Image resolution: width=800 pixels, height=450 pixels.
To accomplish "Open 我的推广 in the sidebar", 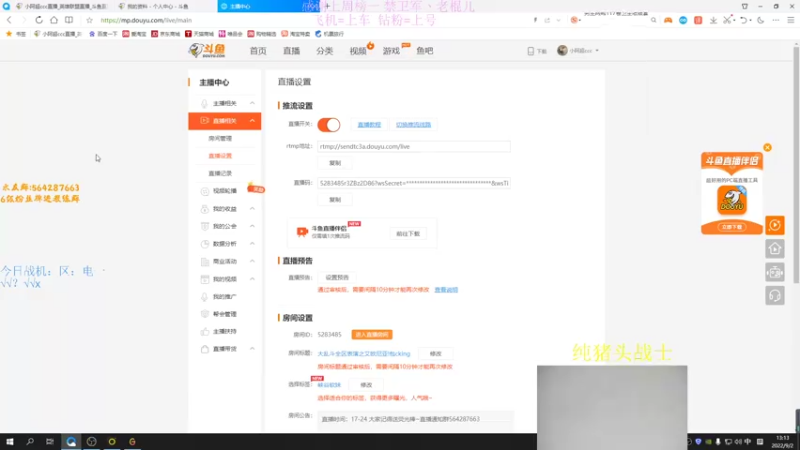I will (x=224, y=296).
